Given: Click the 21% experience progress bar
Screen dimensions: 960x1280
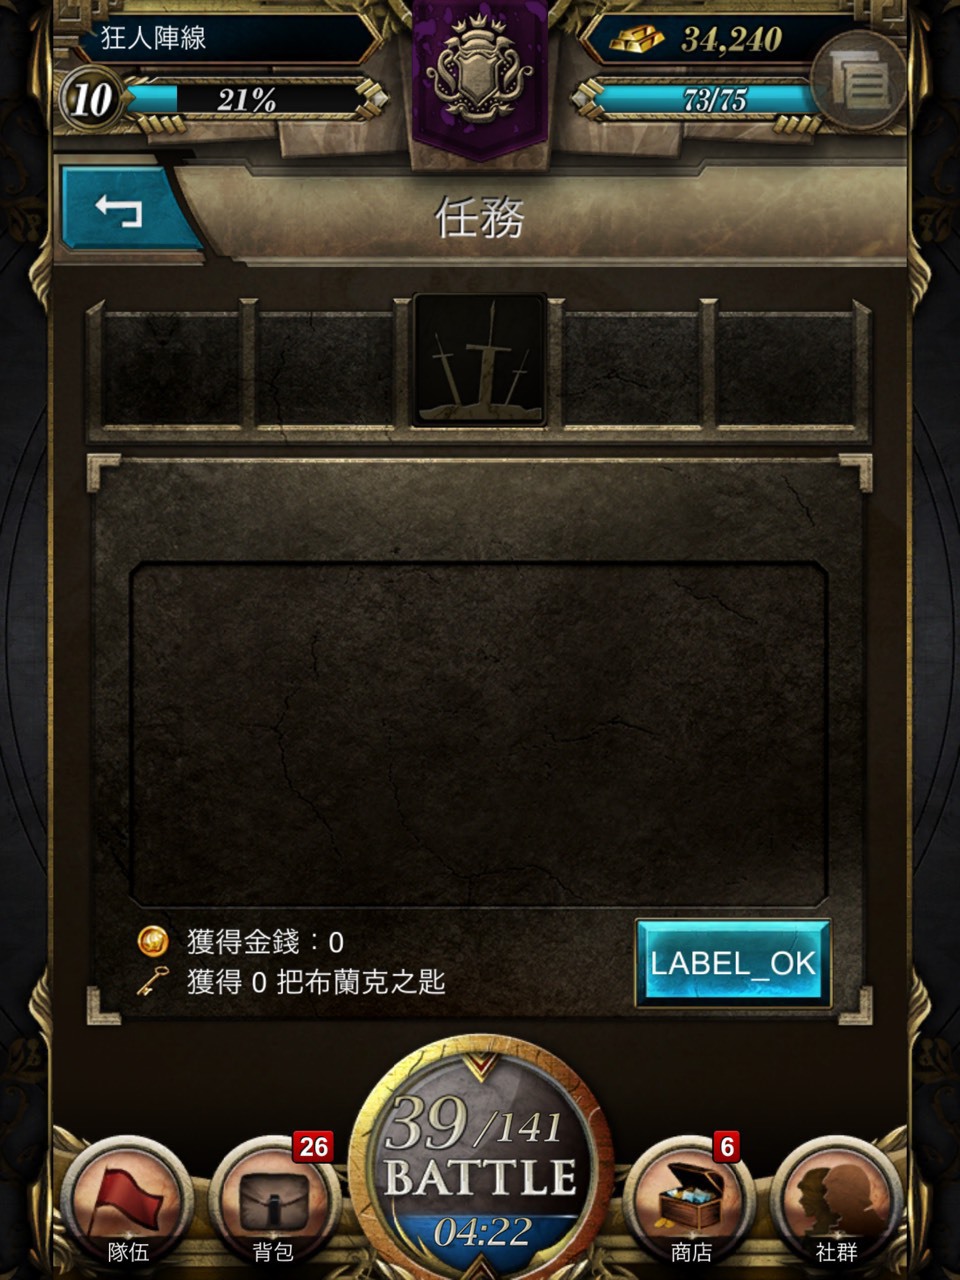Looking at the screenshot, I should (245, 99).
